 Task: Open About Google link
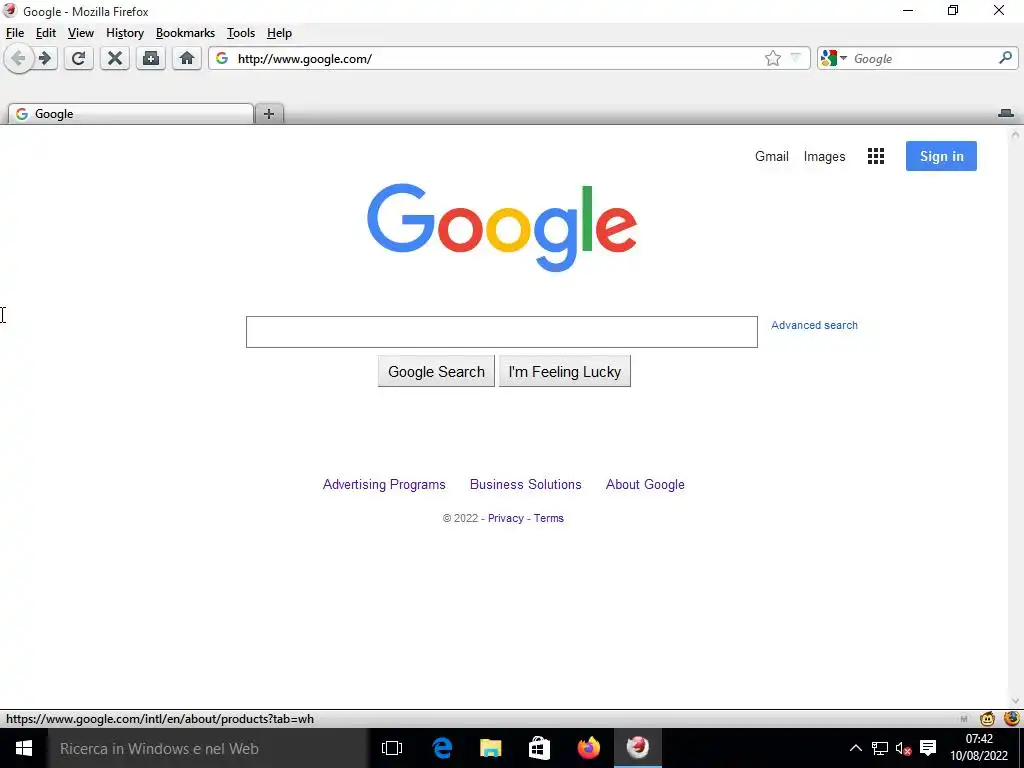click(645, 485)
